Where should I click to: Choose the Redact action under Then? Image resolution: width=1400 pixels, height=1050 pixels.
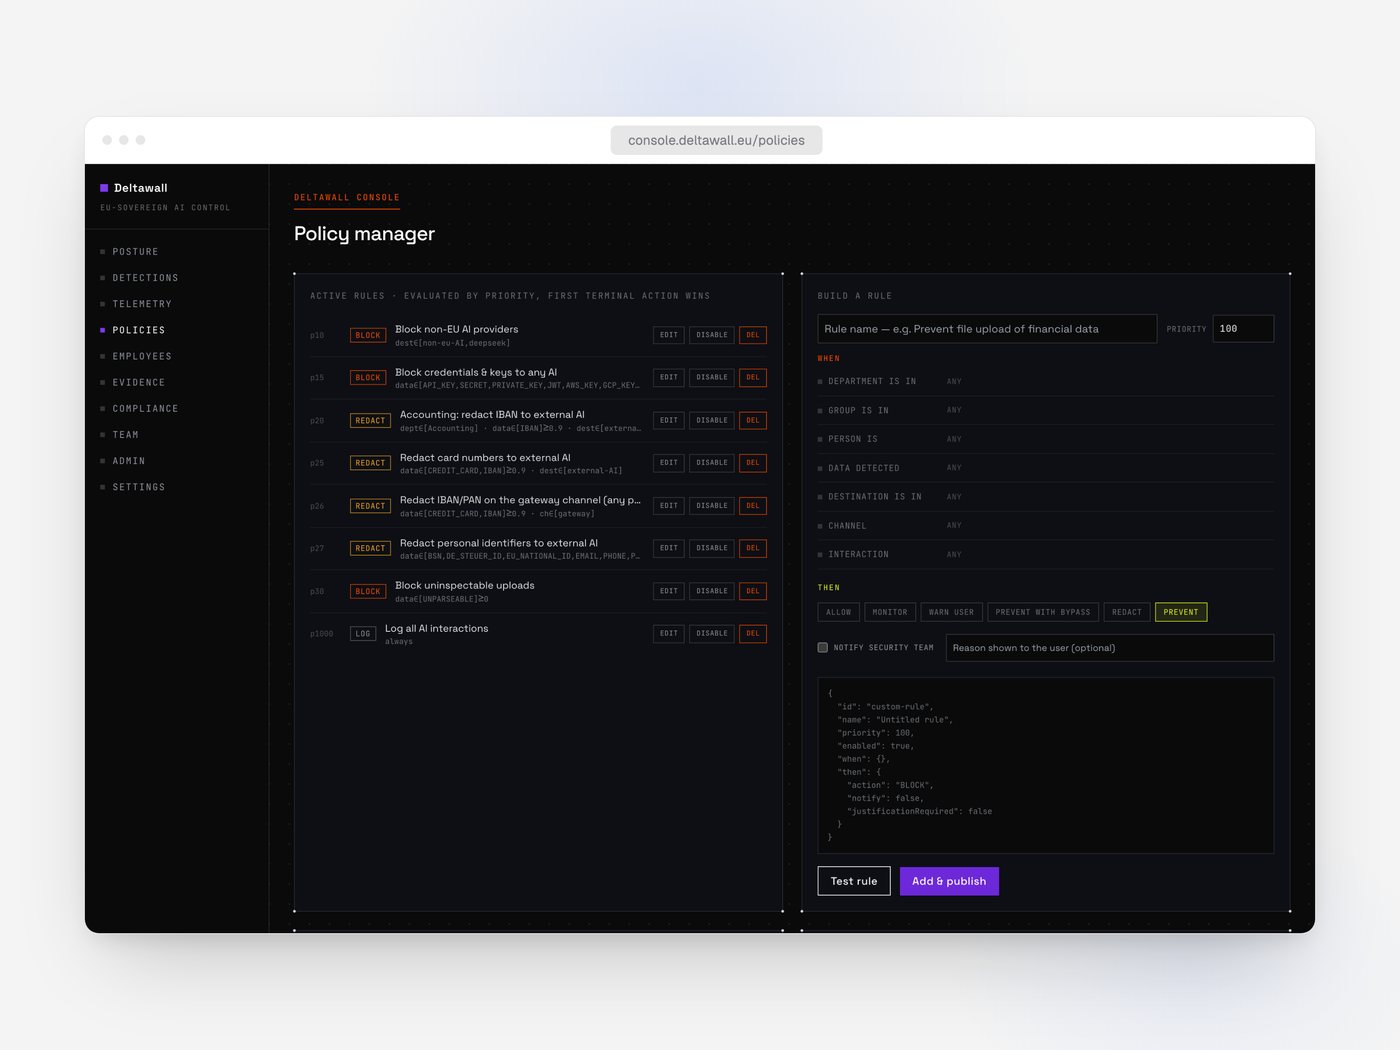[1127, 612]
